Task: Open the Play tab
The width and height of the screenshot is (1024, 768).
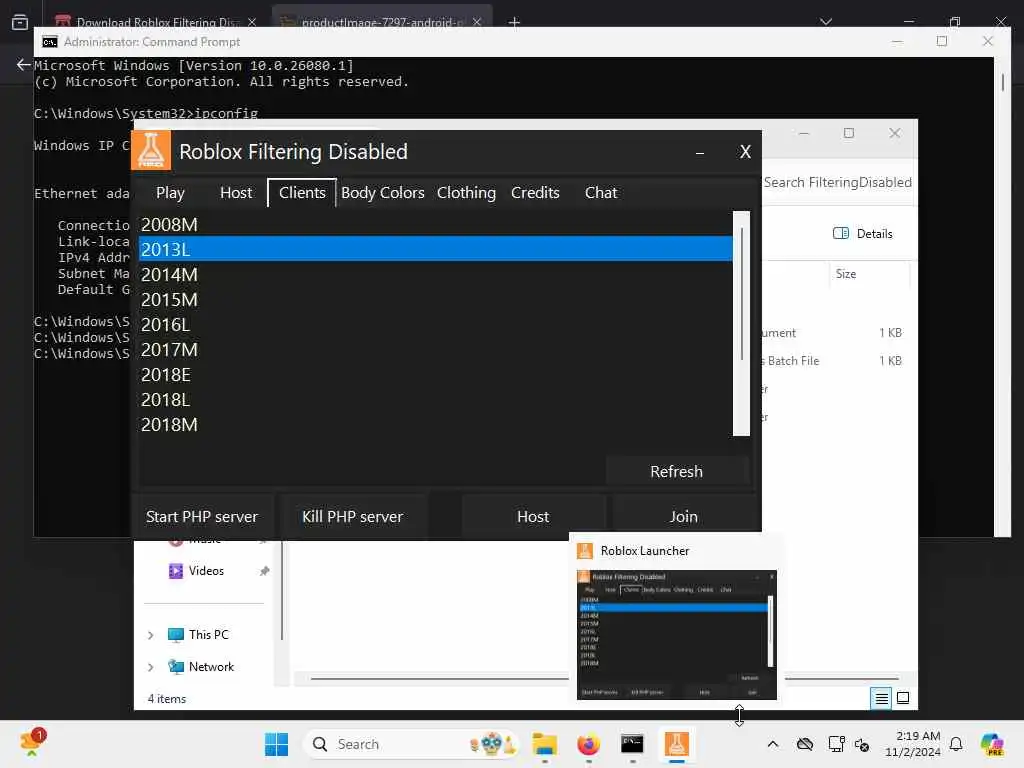Action: (x=170, y=193)
